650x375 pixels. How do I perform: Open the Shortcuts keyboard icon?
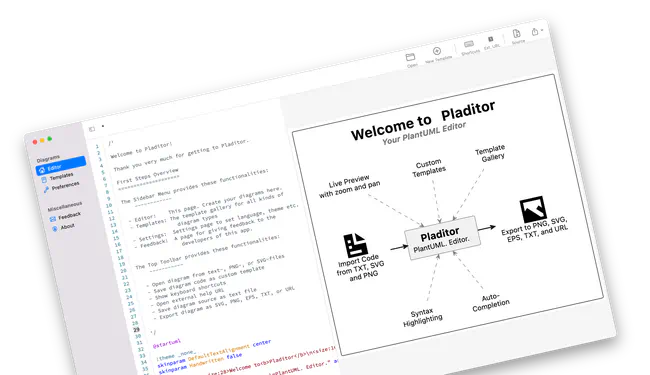click(x=469, y=44)
